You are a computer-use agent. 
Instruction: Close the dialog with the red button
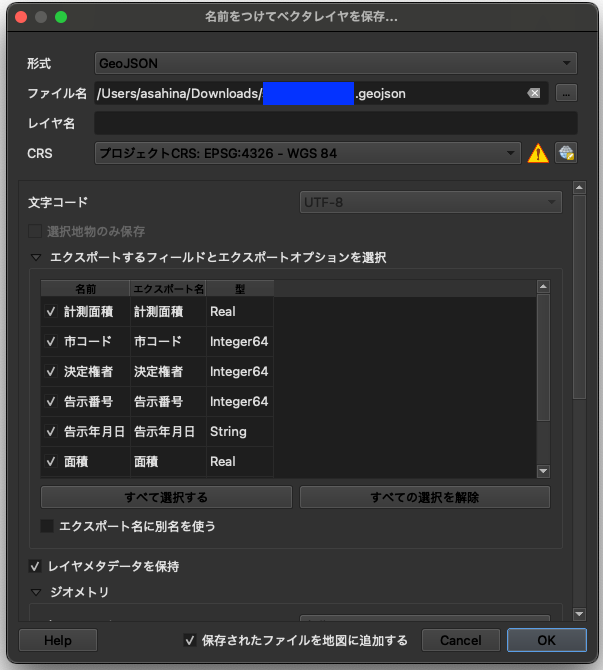(21, 17)
